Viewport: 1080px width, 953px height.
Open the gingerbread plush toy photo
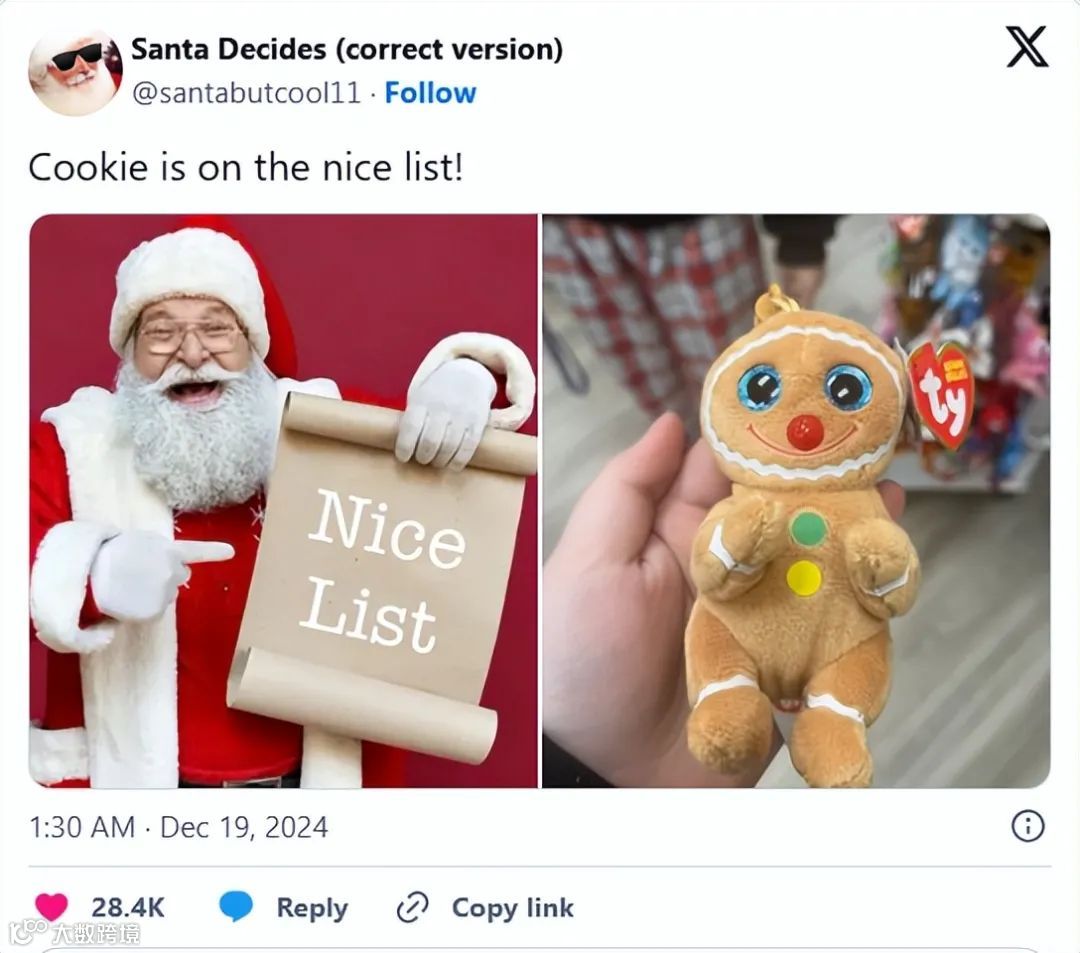click(796, 501)
